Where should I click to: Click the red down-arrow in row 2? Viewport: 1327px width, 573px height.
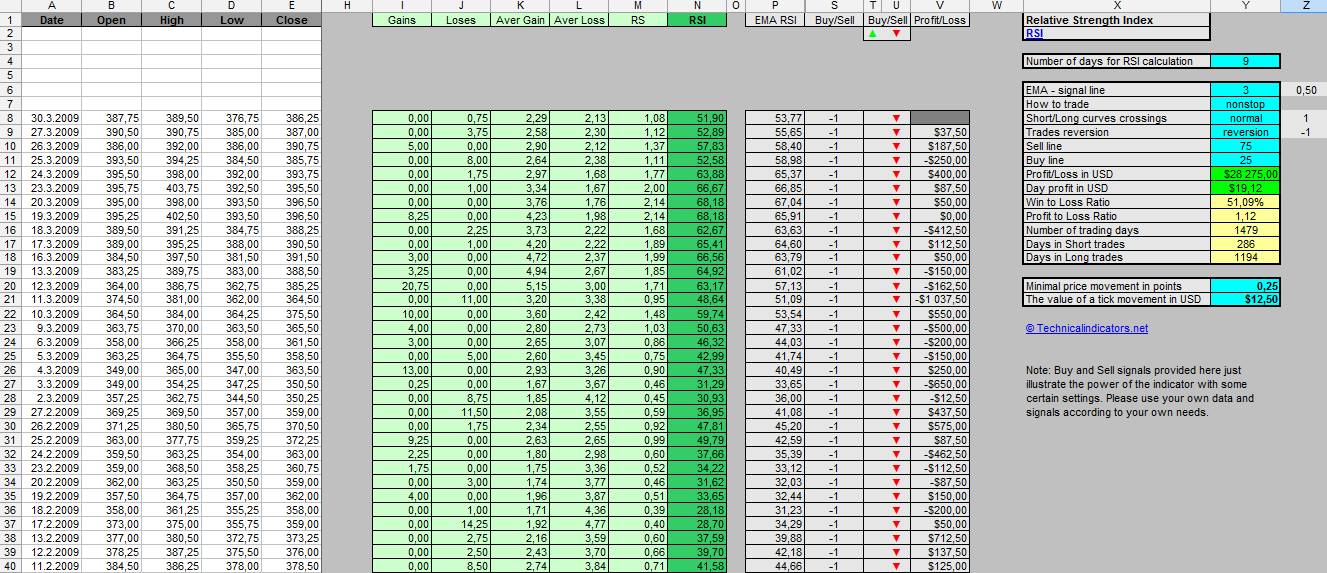895,33
